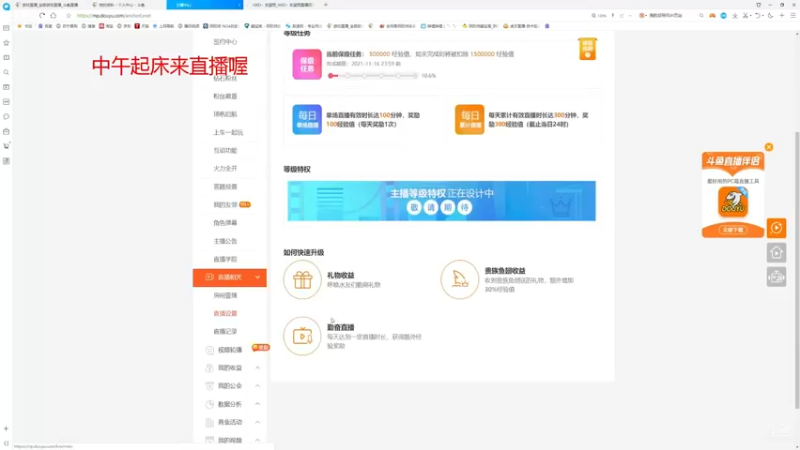The height and width of the screenshot is (450, 800).
Task: Click the night mode moon icon in the toolbar
Action: (x=770, y=15)
